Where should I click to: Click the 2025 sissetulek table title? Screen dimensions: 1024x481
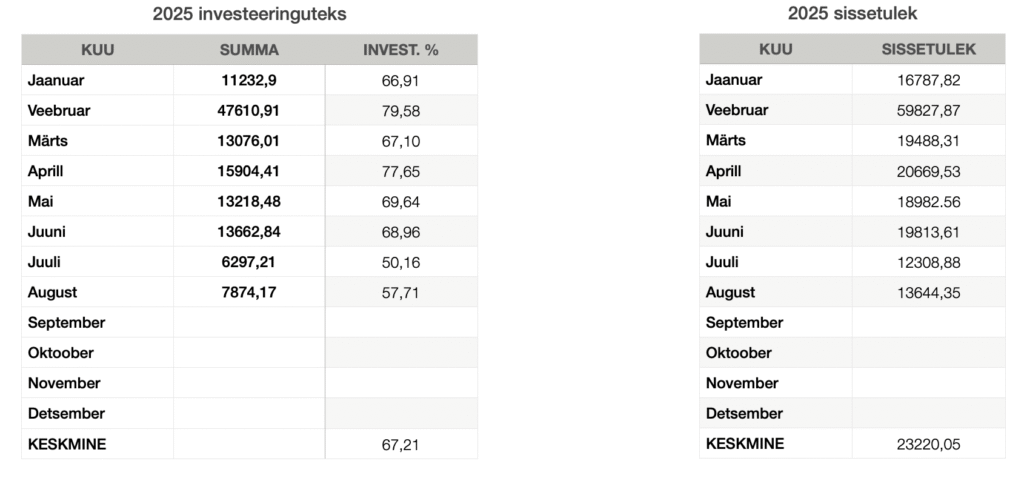[x=852, y=13]
